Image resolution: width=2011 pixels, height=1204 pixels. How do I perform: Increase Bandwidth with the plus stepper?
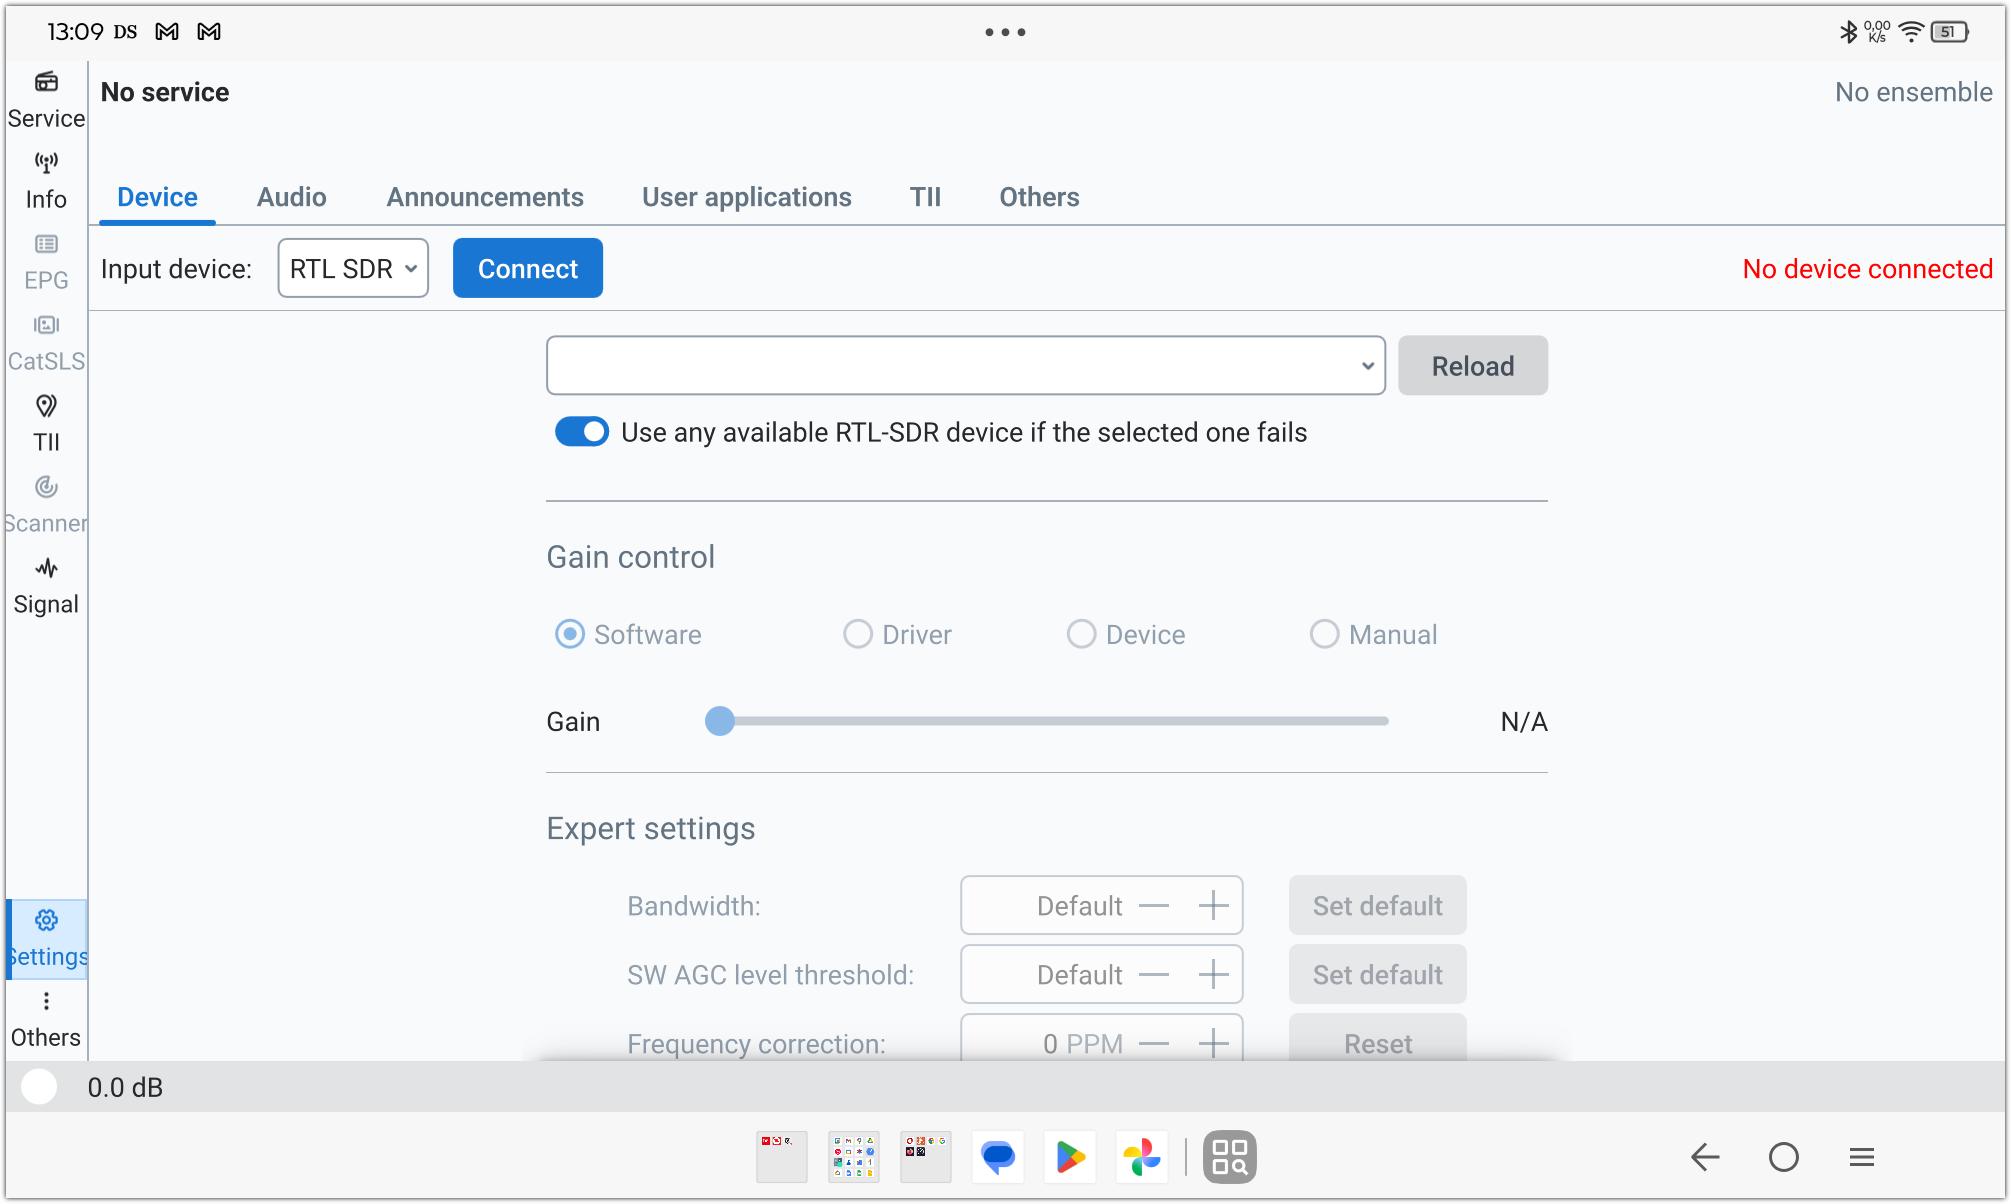[x=1213, y=905]
